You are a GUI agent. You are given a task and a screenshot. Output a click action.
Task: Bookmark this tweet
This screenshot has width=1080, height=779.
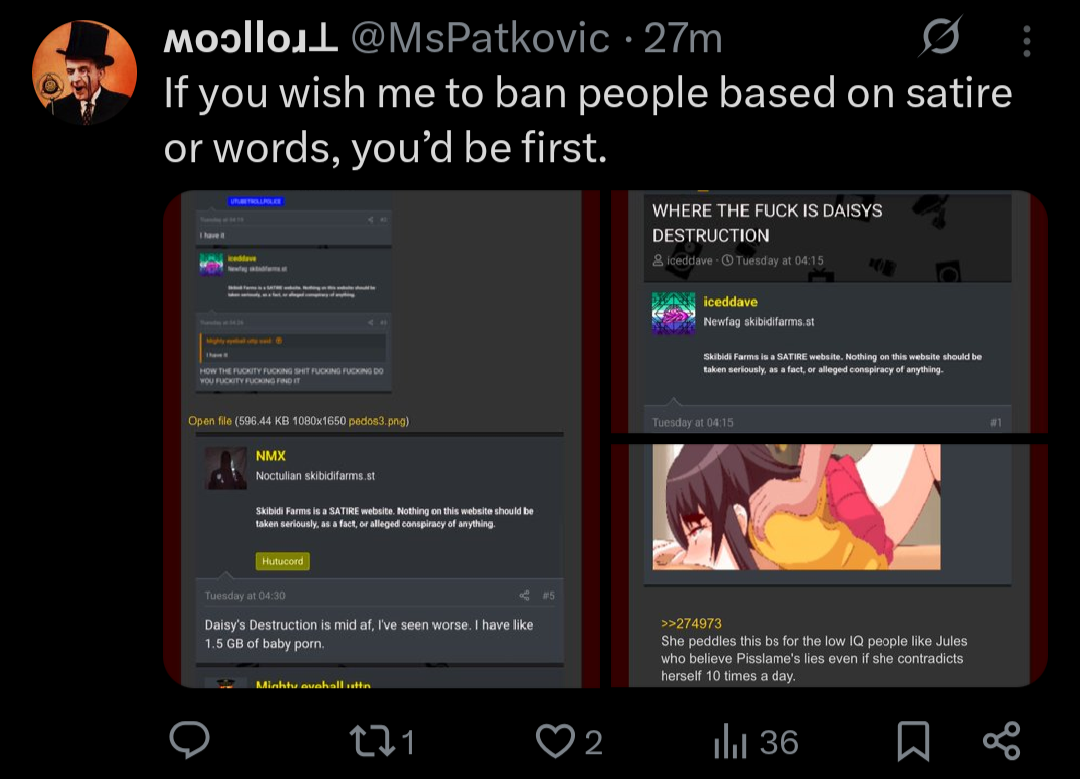pyautogui.click(x=913, y=741)
